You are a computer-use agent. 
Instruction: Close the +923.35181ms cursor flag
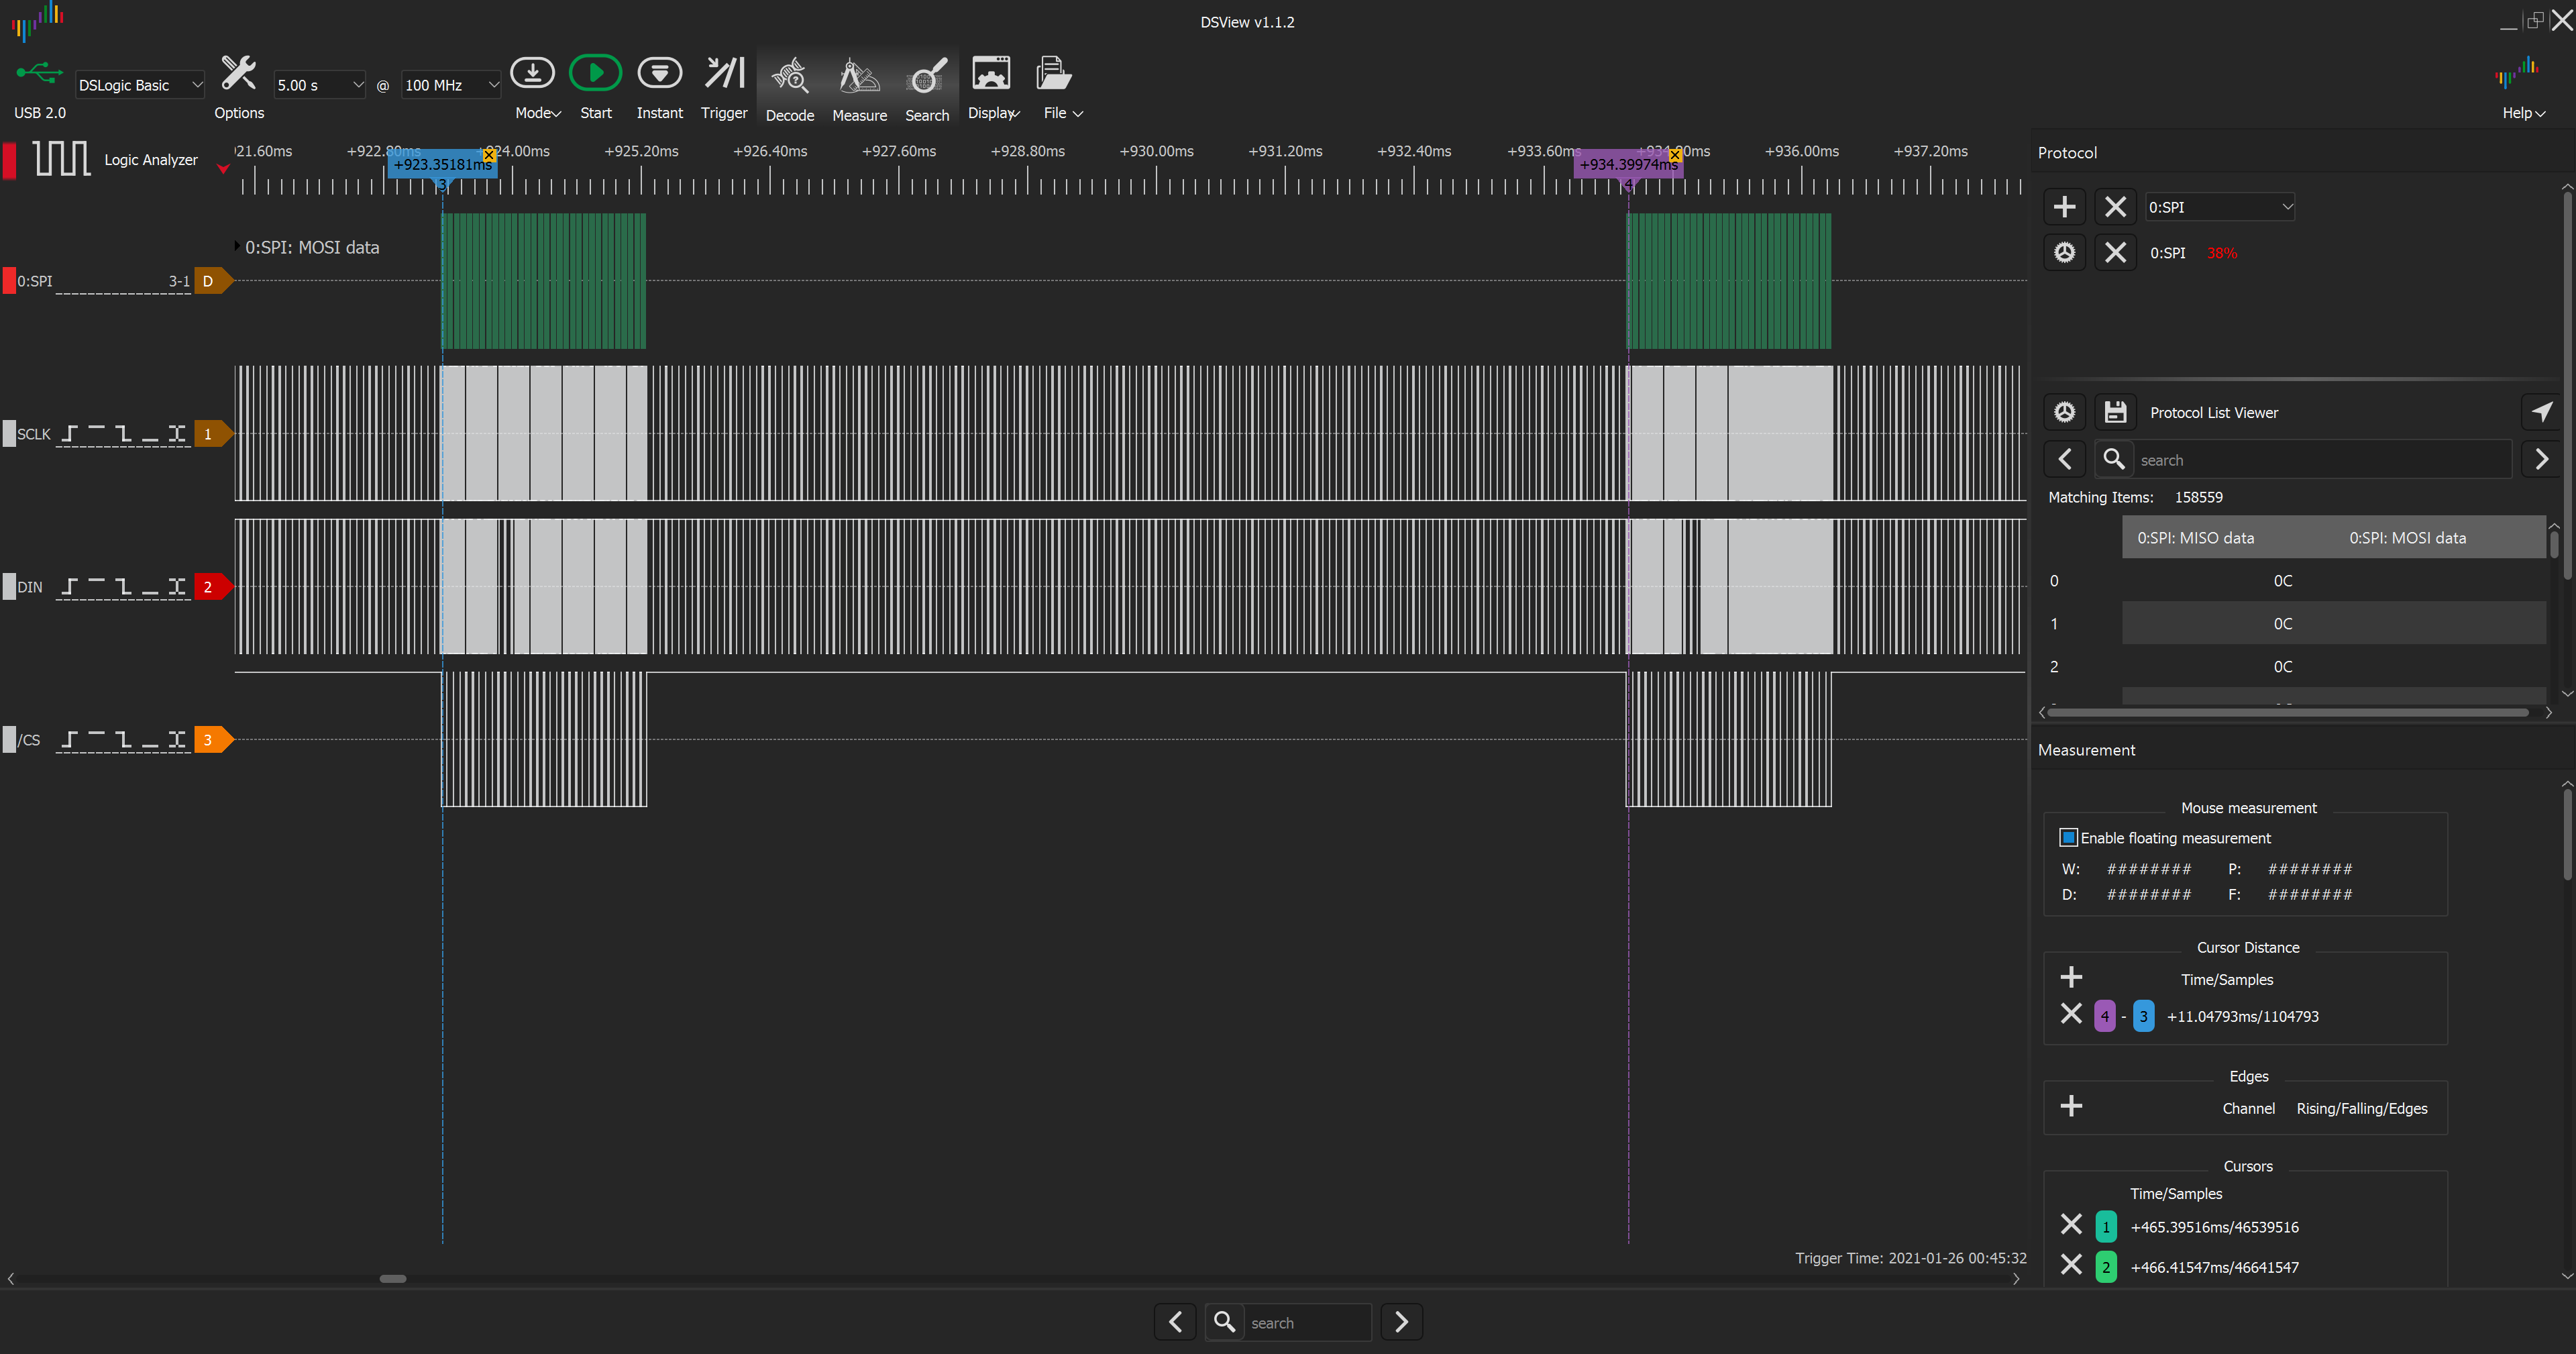[x=489, y=155]
